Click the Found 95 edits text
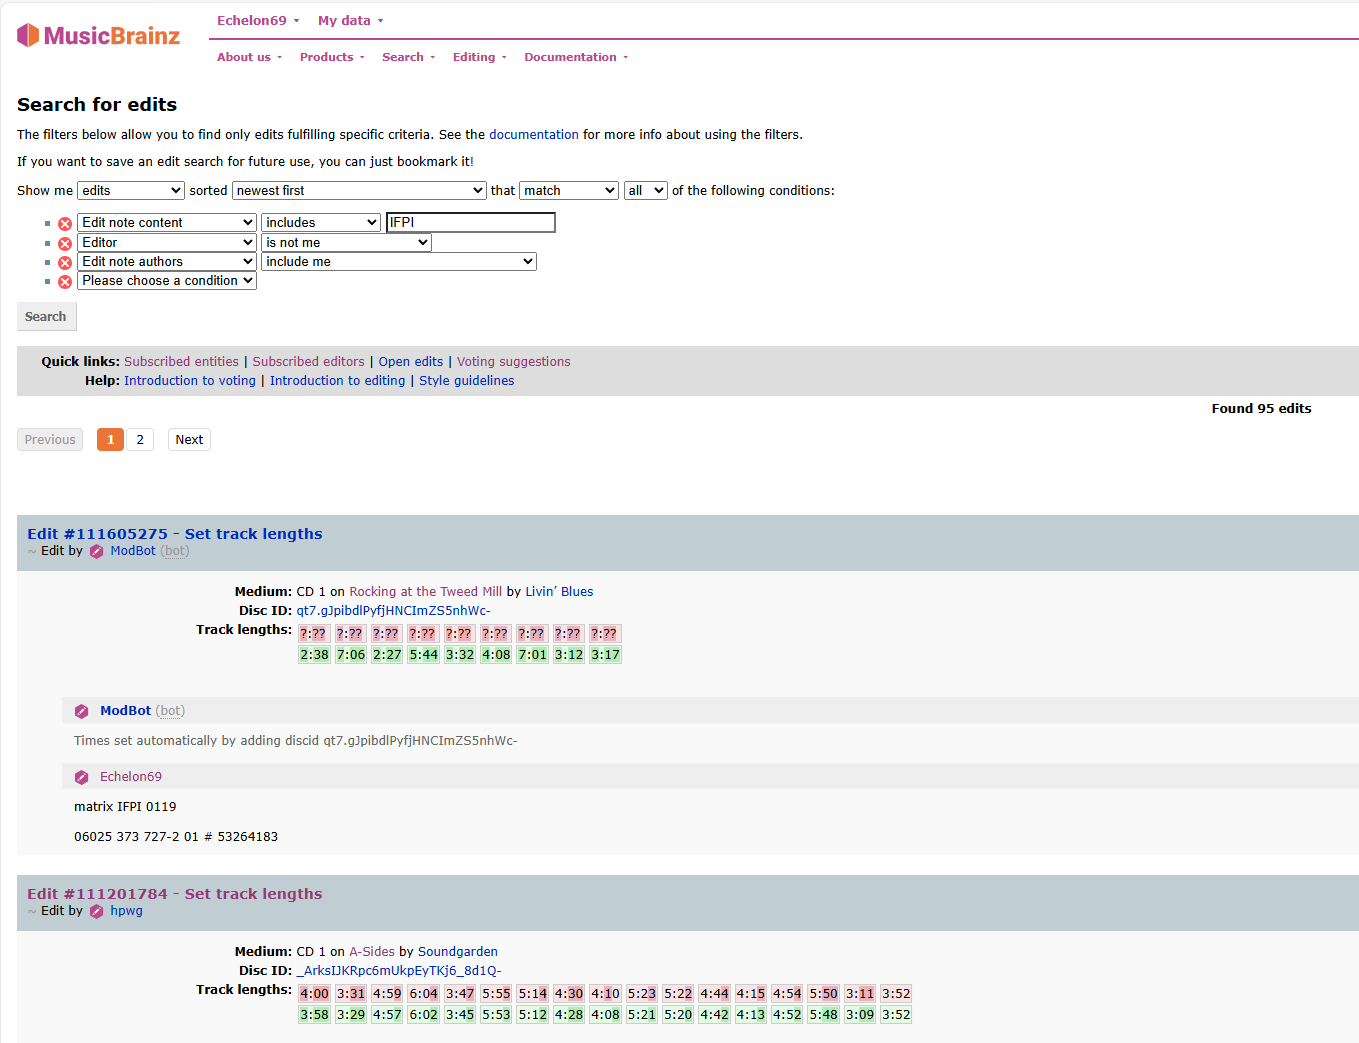The height and width of the screenshot is (1043, 1359). pos(1261,409)
